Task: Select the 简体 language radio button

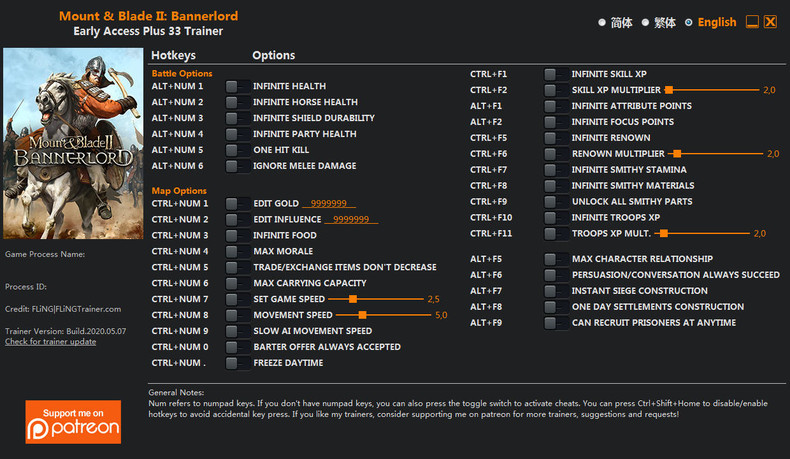Action: click(x=602, y=22)
